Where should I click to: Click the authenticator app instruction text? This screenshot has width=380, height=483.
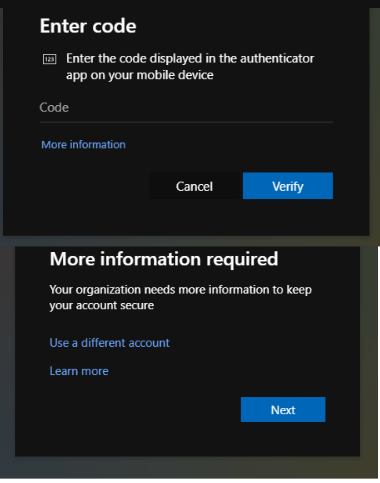tap(190, 67)
